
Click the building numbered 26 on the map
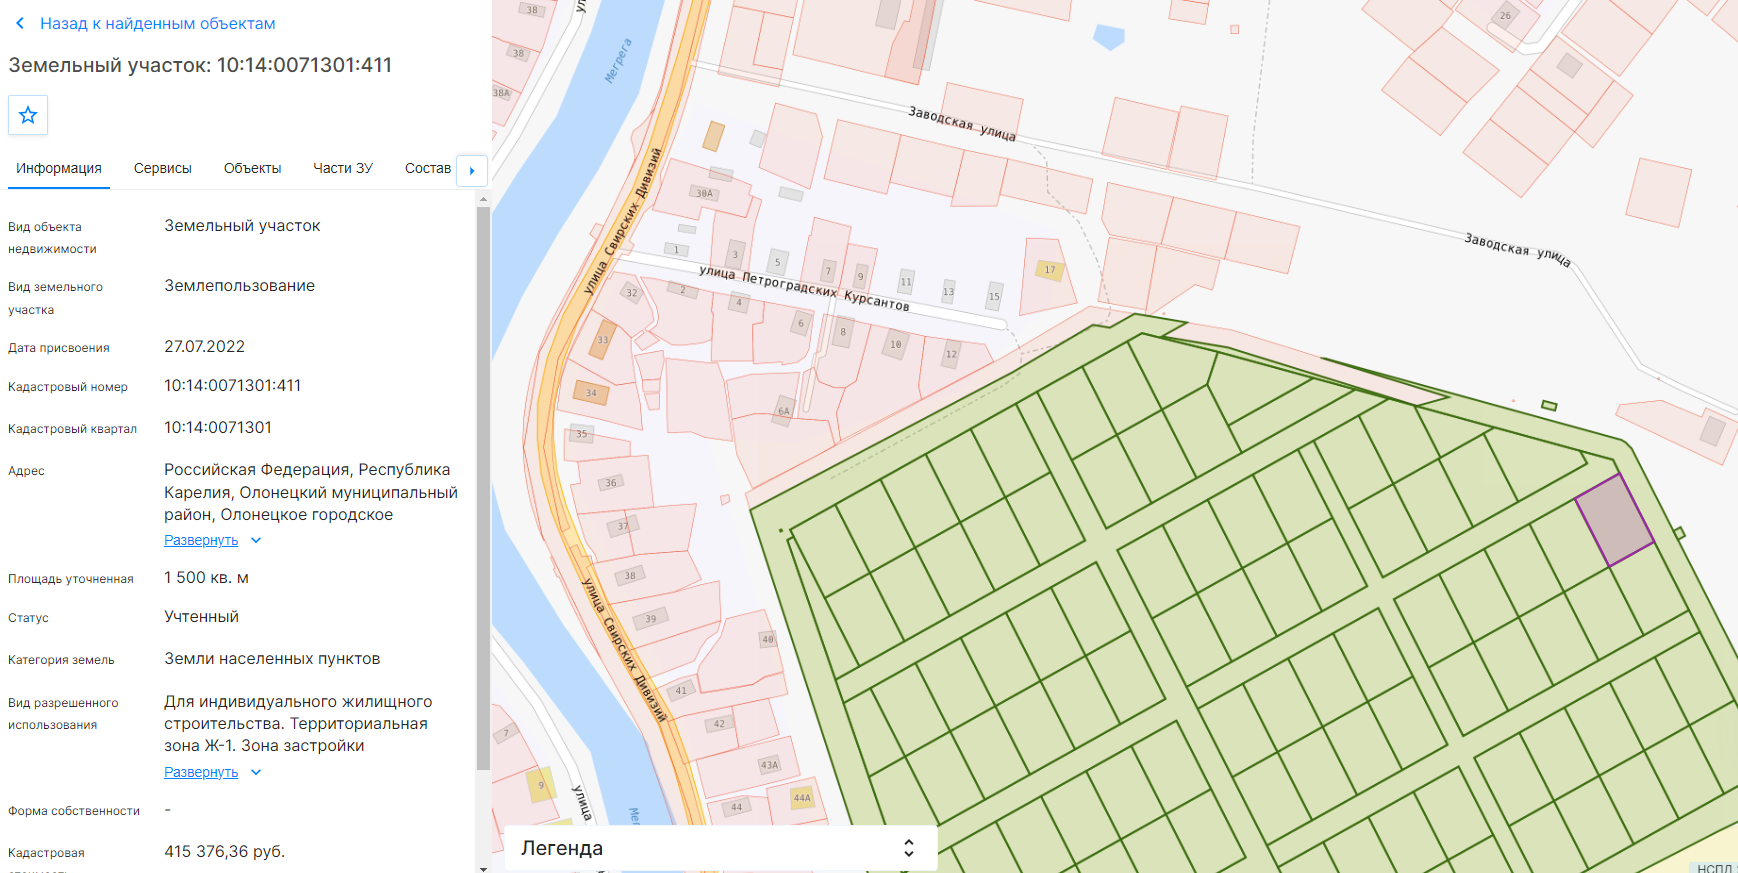coord(1505,16)
